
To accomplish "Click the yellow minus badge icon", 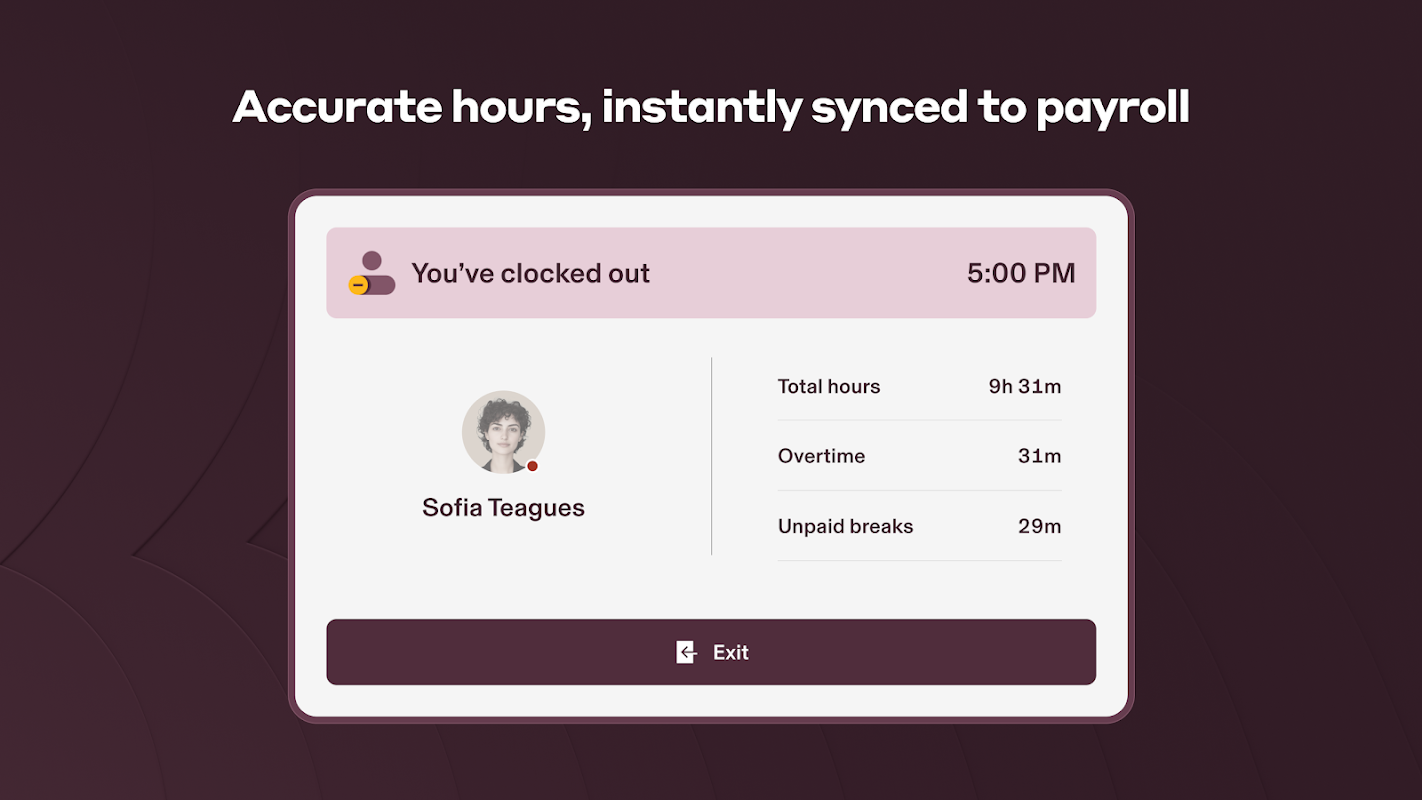I will coord(358,286).
